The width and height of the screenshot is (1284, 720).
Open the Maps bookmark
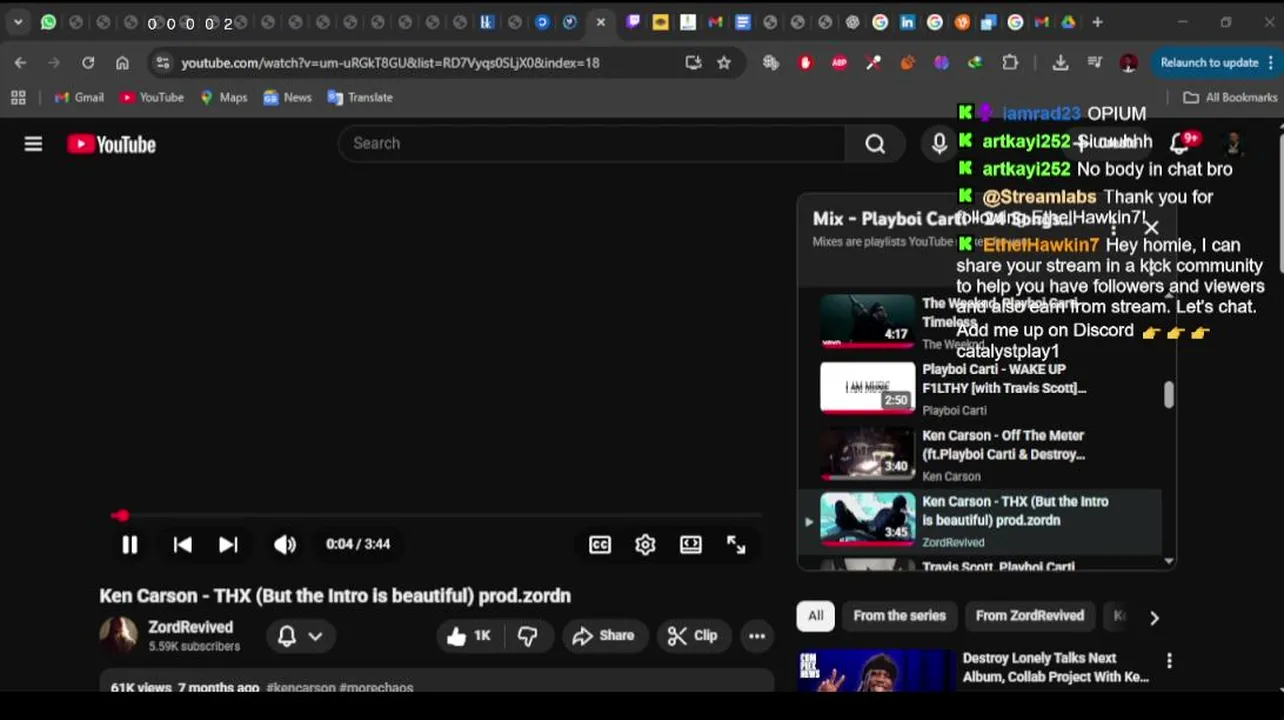(x=224, y=97)
